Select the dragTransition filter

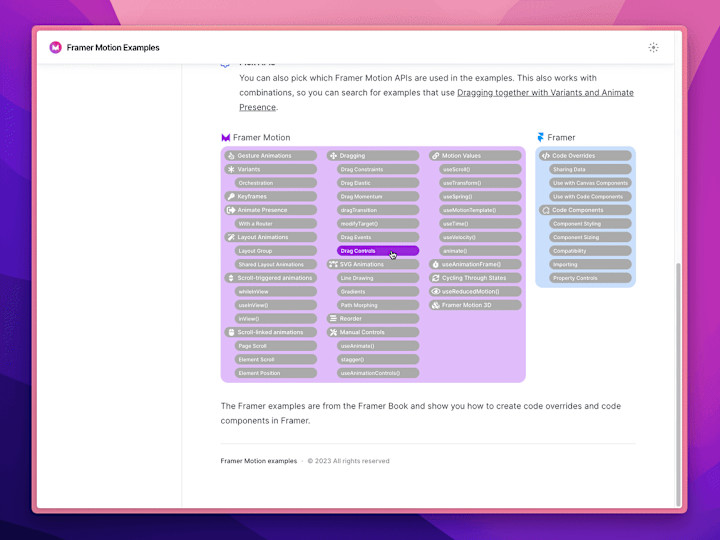point(378,210)
